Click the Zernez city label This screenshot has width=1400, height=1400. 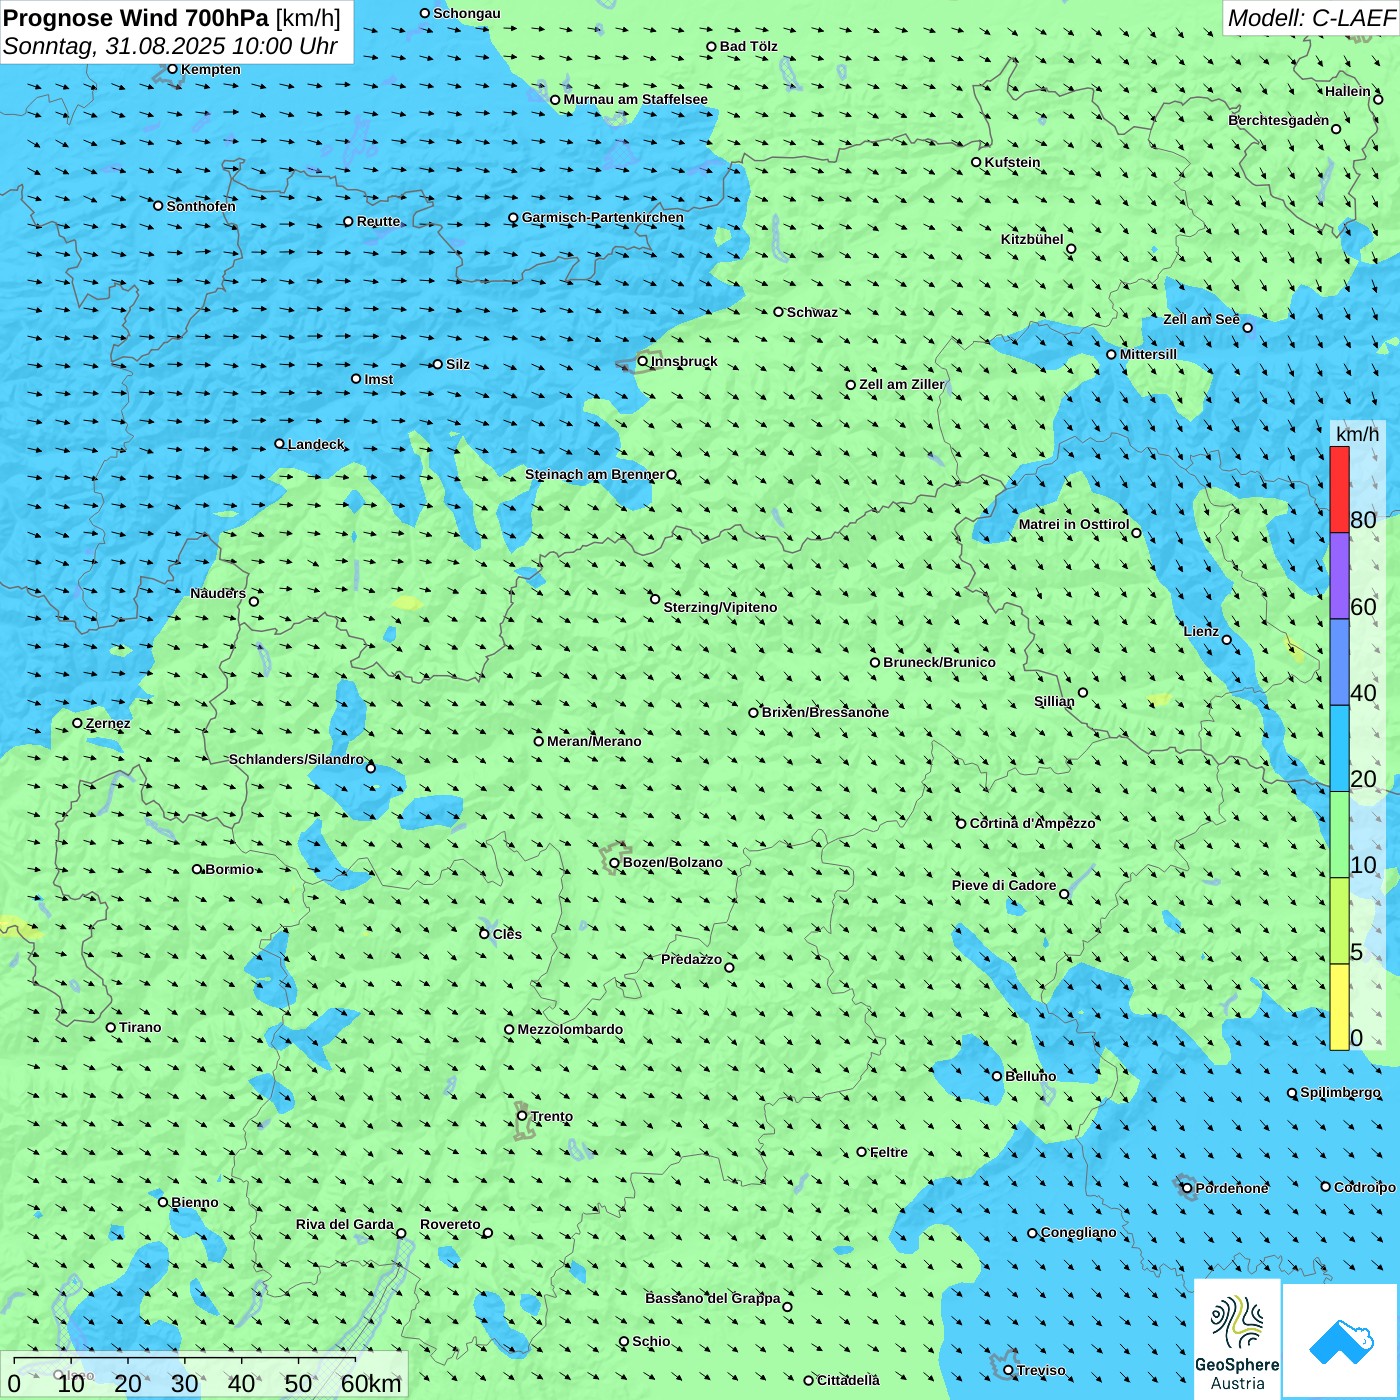(x=108, y=723)
